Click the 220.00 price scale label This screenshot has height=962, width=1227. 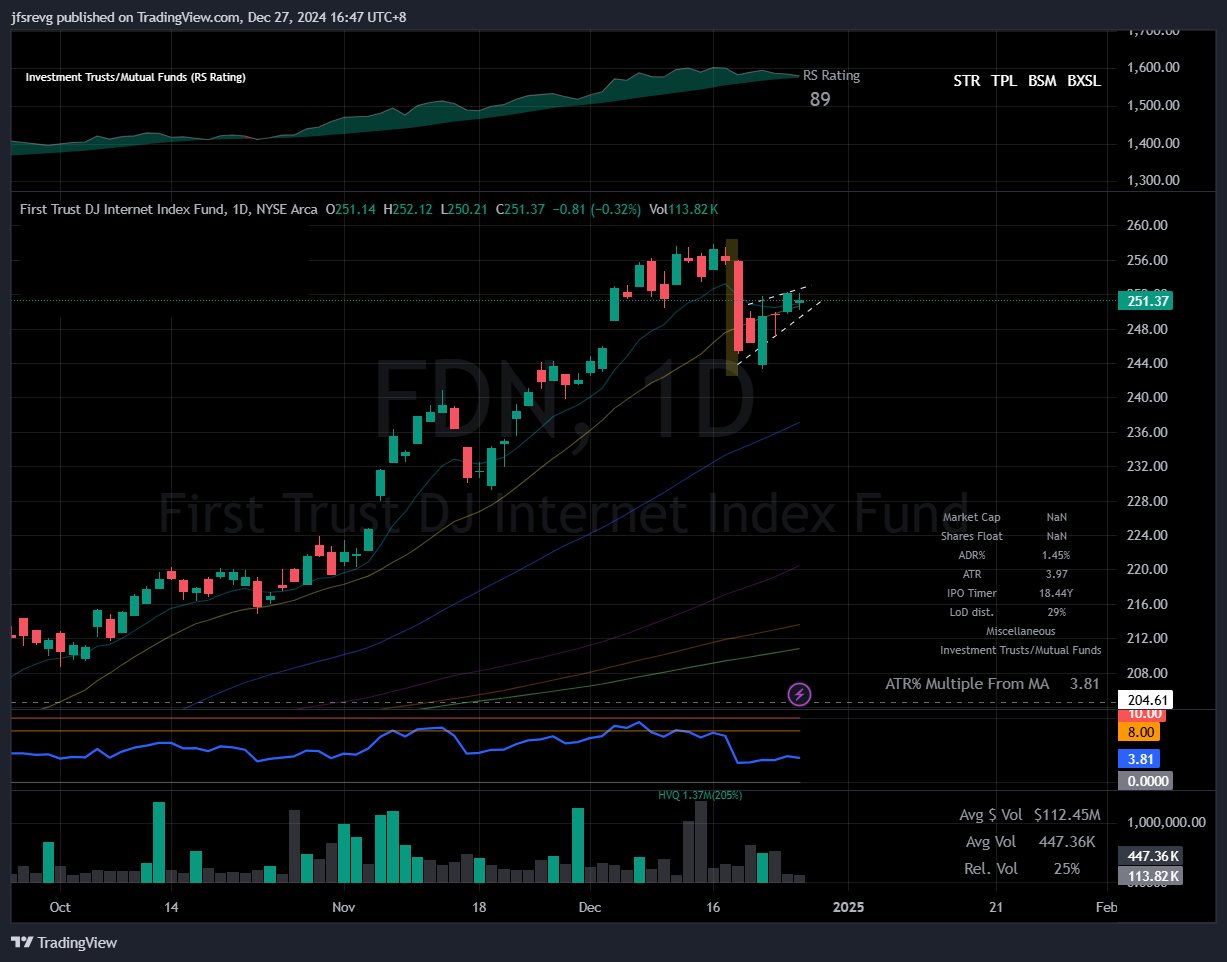[1145, 569]
